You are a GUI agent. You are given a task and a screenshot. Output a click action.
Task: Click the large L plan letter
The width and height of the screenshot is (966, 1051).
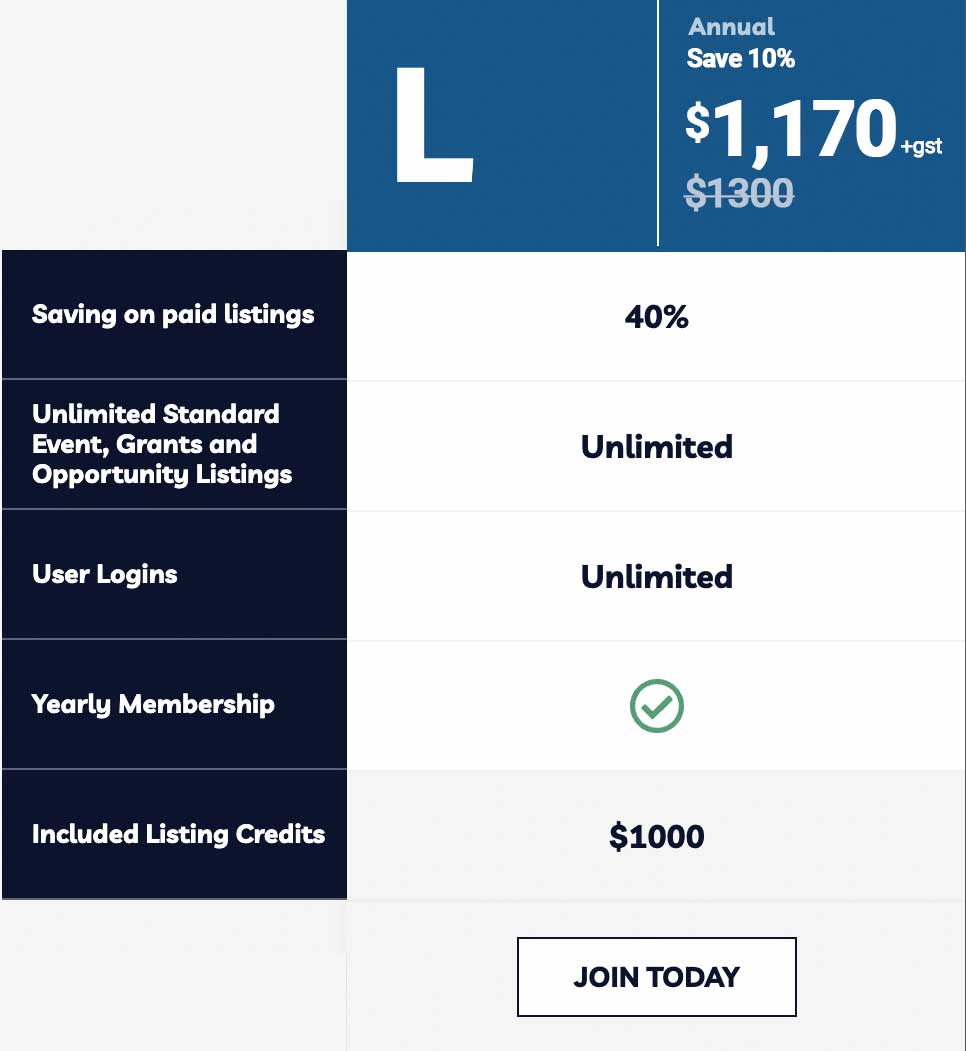[431, 127]
